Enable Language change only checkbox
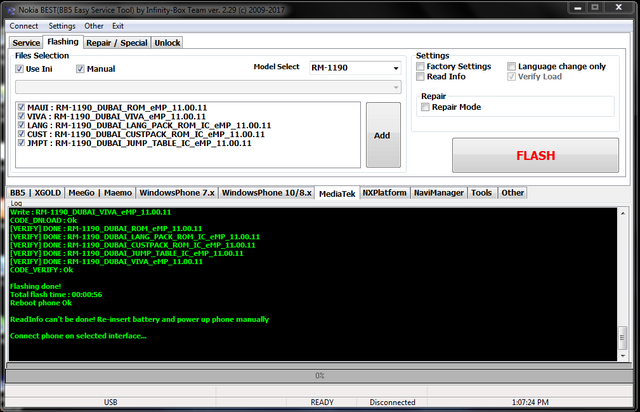Screen dimensions: 640x412 tap(511, 66)
